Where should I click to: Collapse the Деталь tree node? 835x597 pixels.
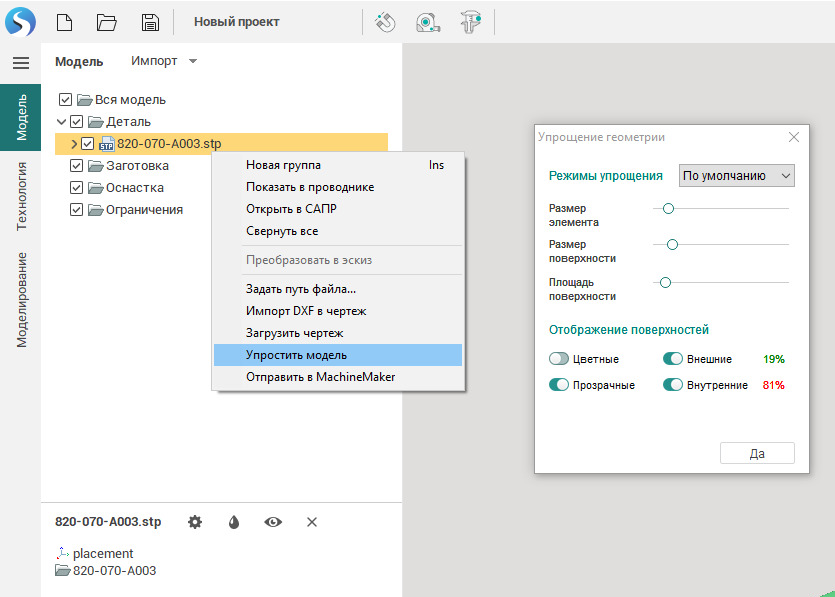(62, 122)
